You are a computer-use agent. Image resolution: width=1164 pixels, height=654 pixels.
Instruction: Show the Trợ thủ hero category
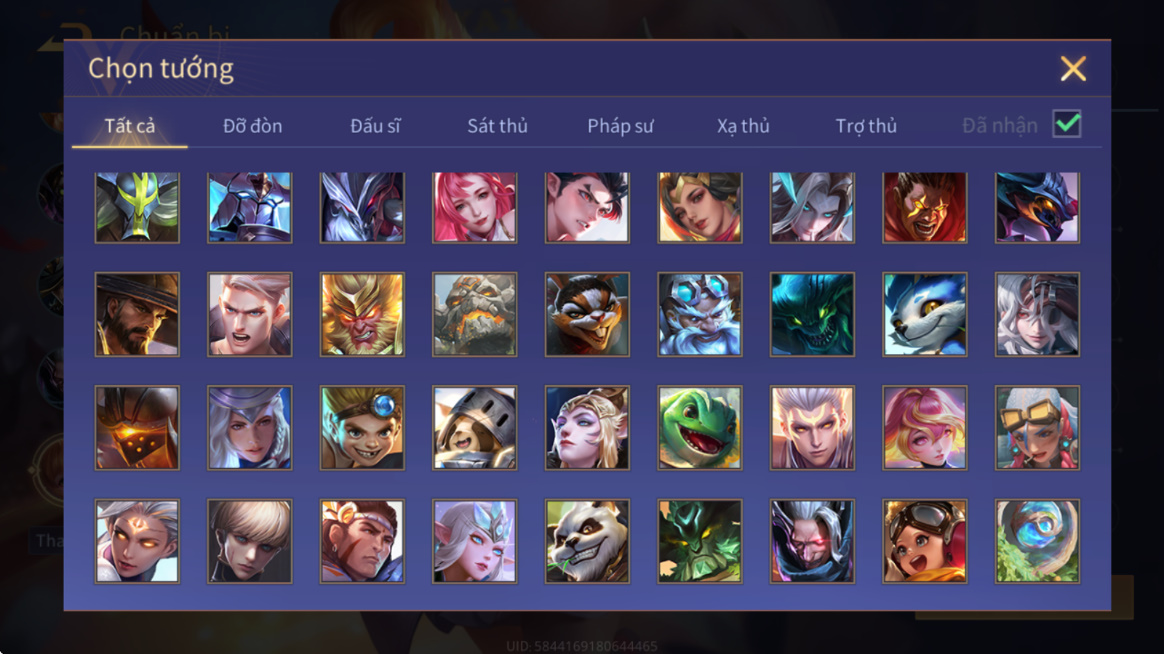866,125
